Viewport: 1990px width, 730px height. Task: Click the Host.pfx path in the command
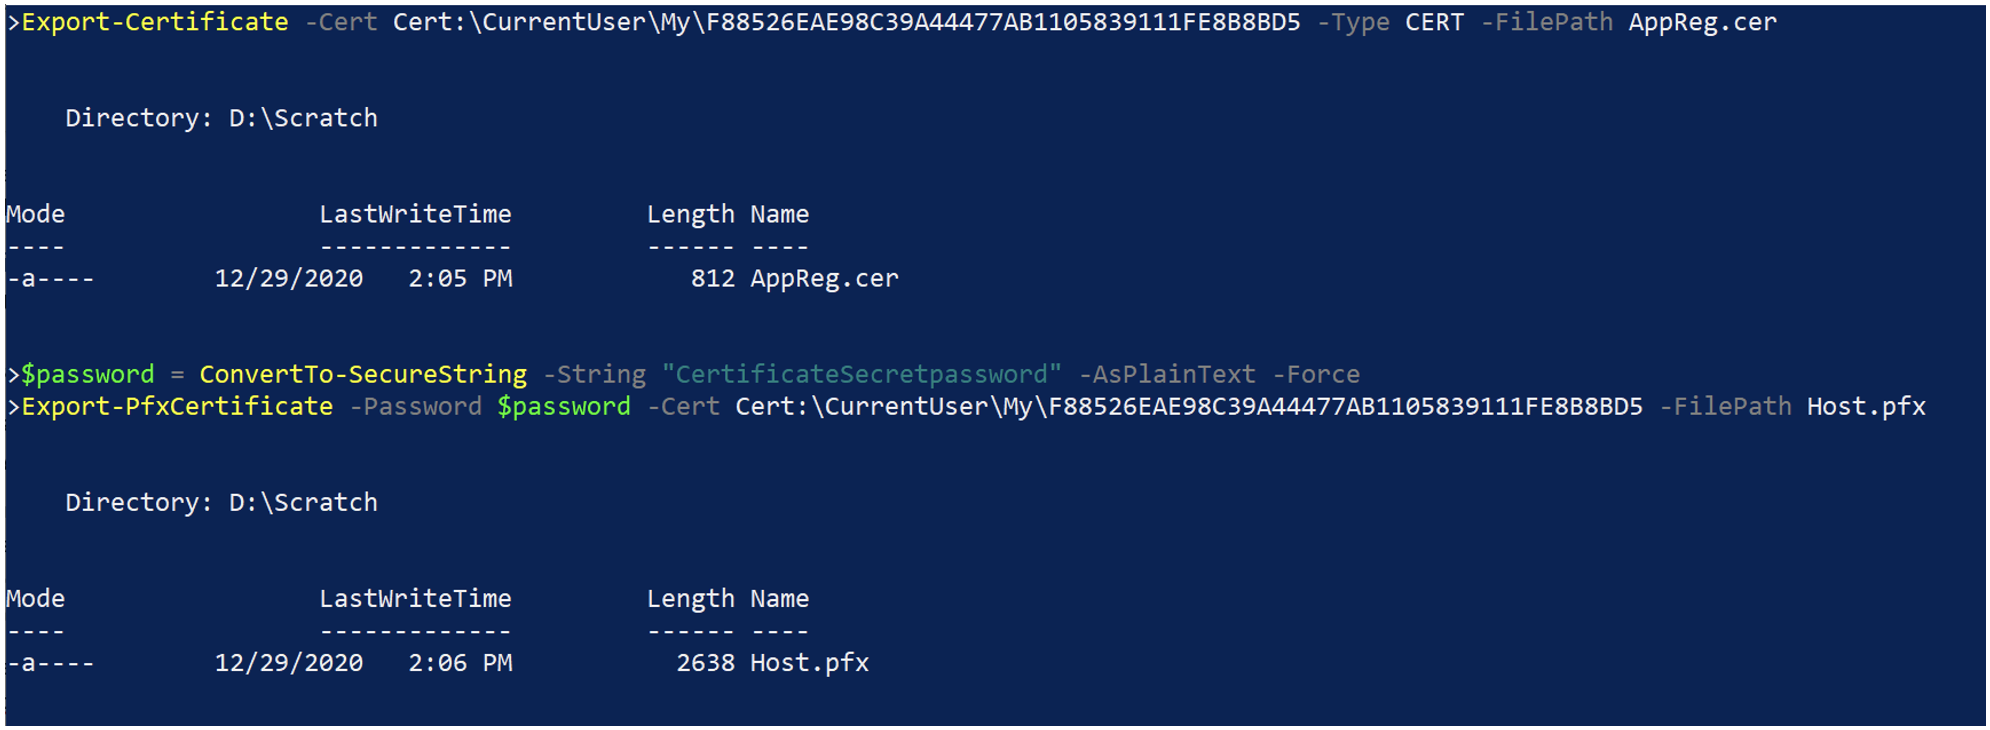tap(1866, 406)
